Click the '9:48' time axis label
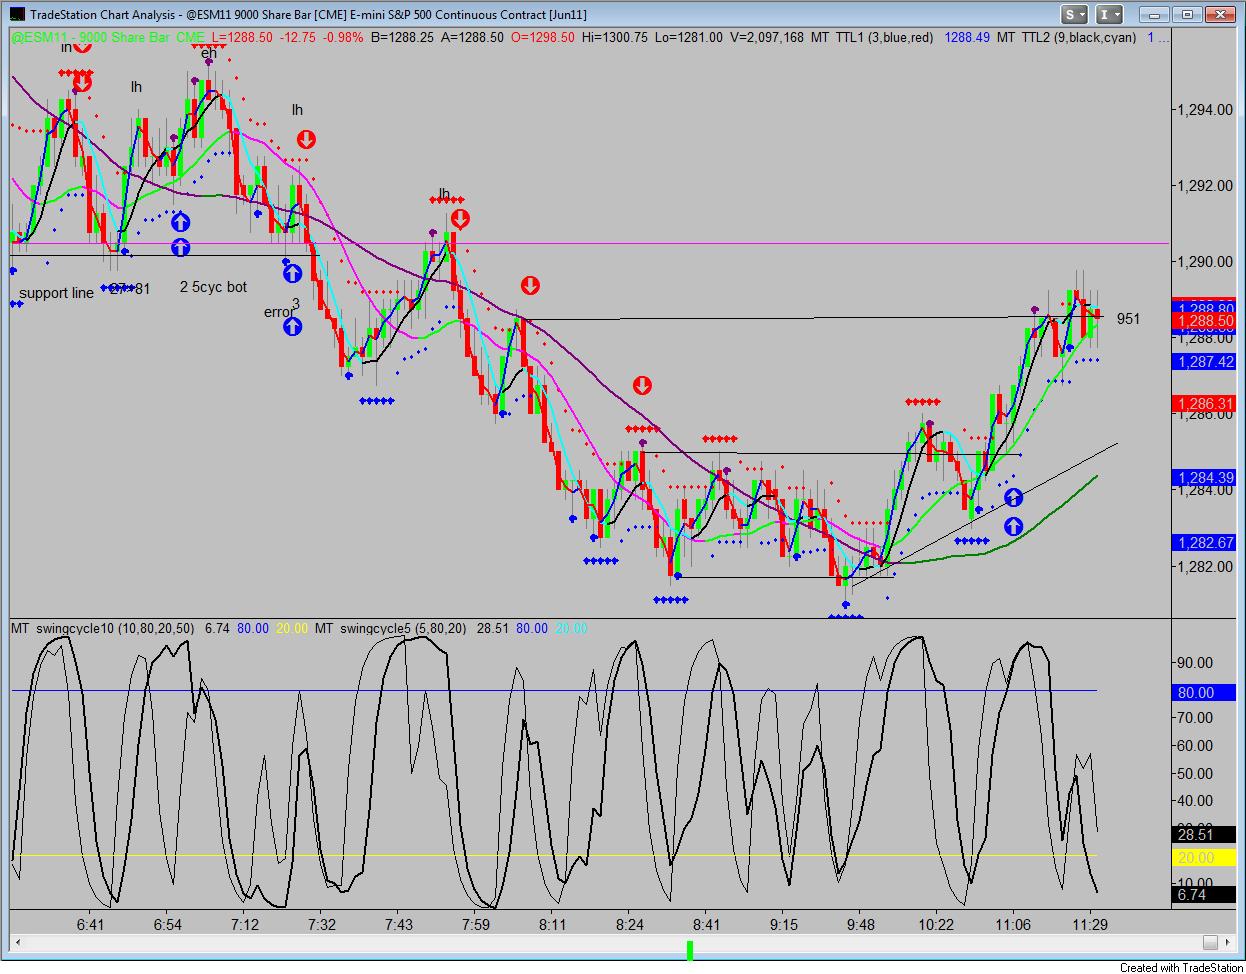This screenshot has height=974, width=1246. pyautogui.click(x=860, y=924)
